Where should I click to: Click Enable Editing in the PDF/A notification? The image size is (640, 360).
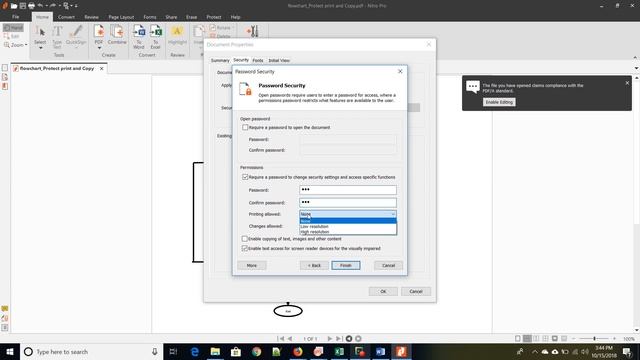499,102
